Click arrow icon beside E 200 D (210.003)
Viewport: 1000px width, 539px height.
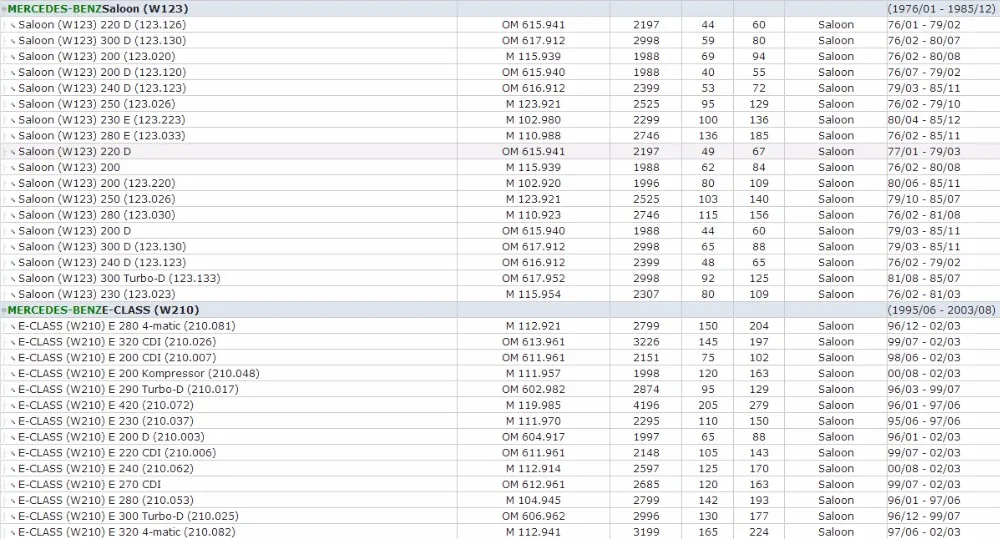13,438
